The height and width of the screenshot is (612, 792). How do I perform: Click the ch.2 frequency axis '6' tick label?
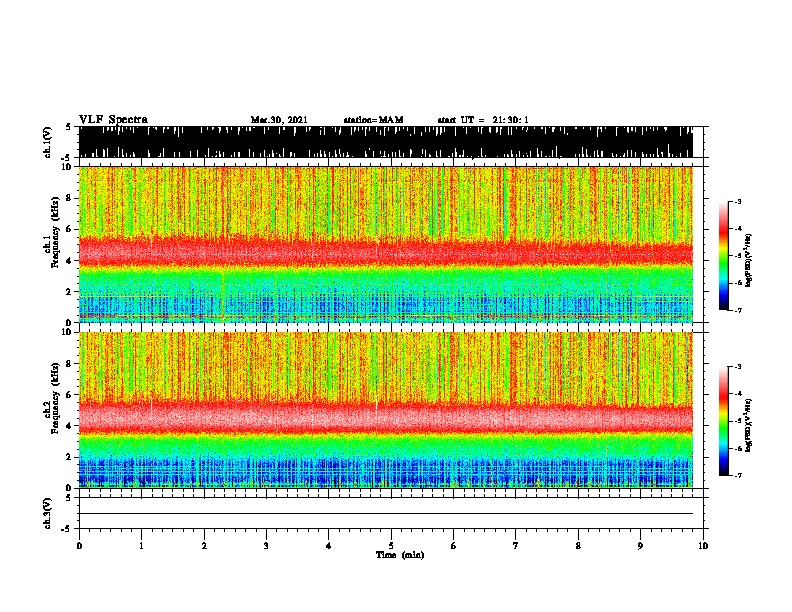[70, 395]
